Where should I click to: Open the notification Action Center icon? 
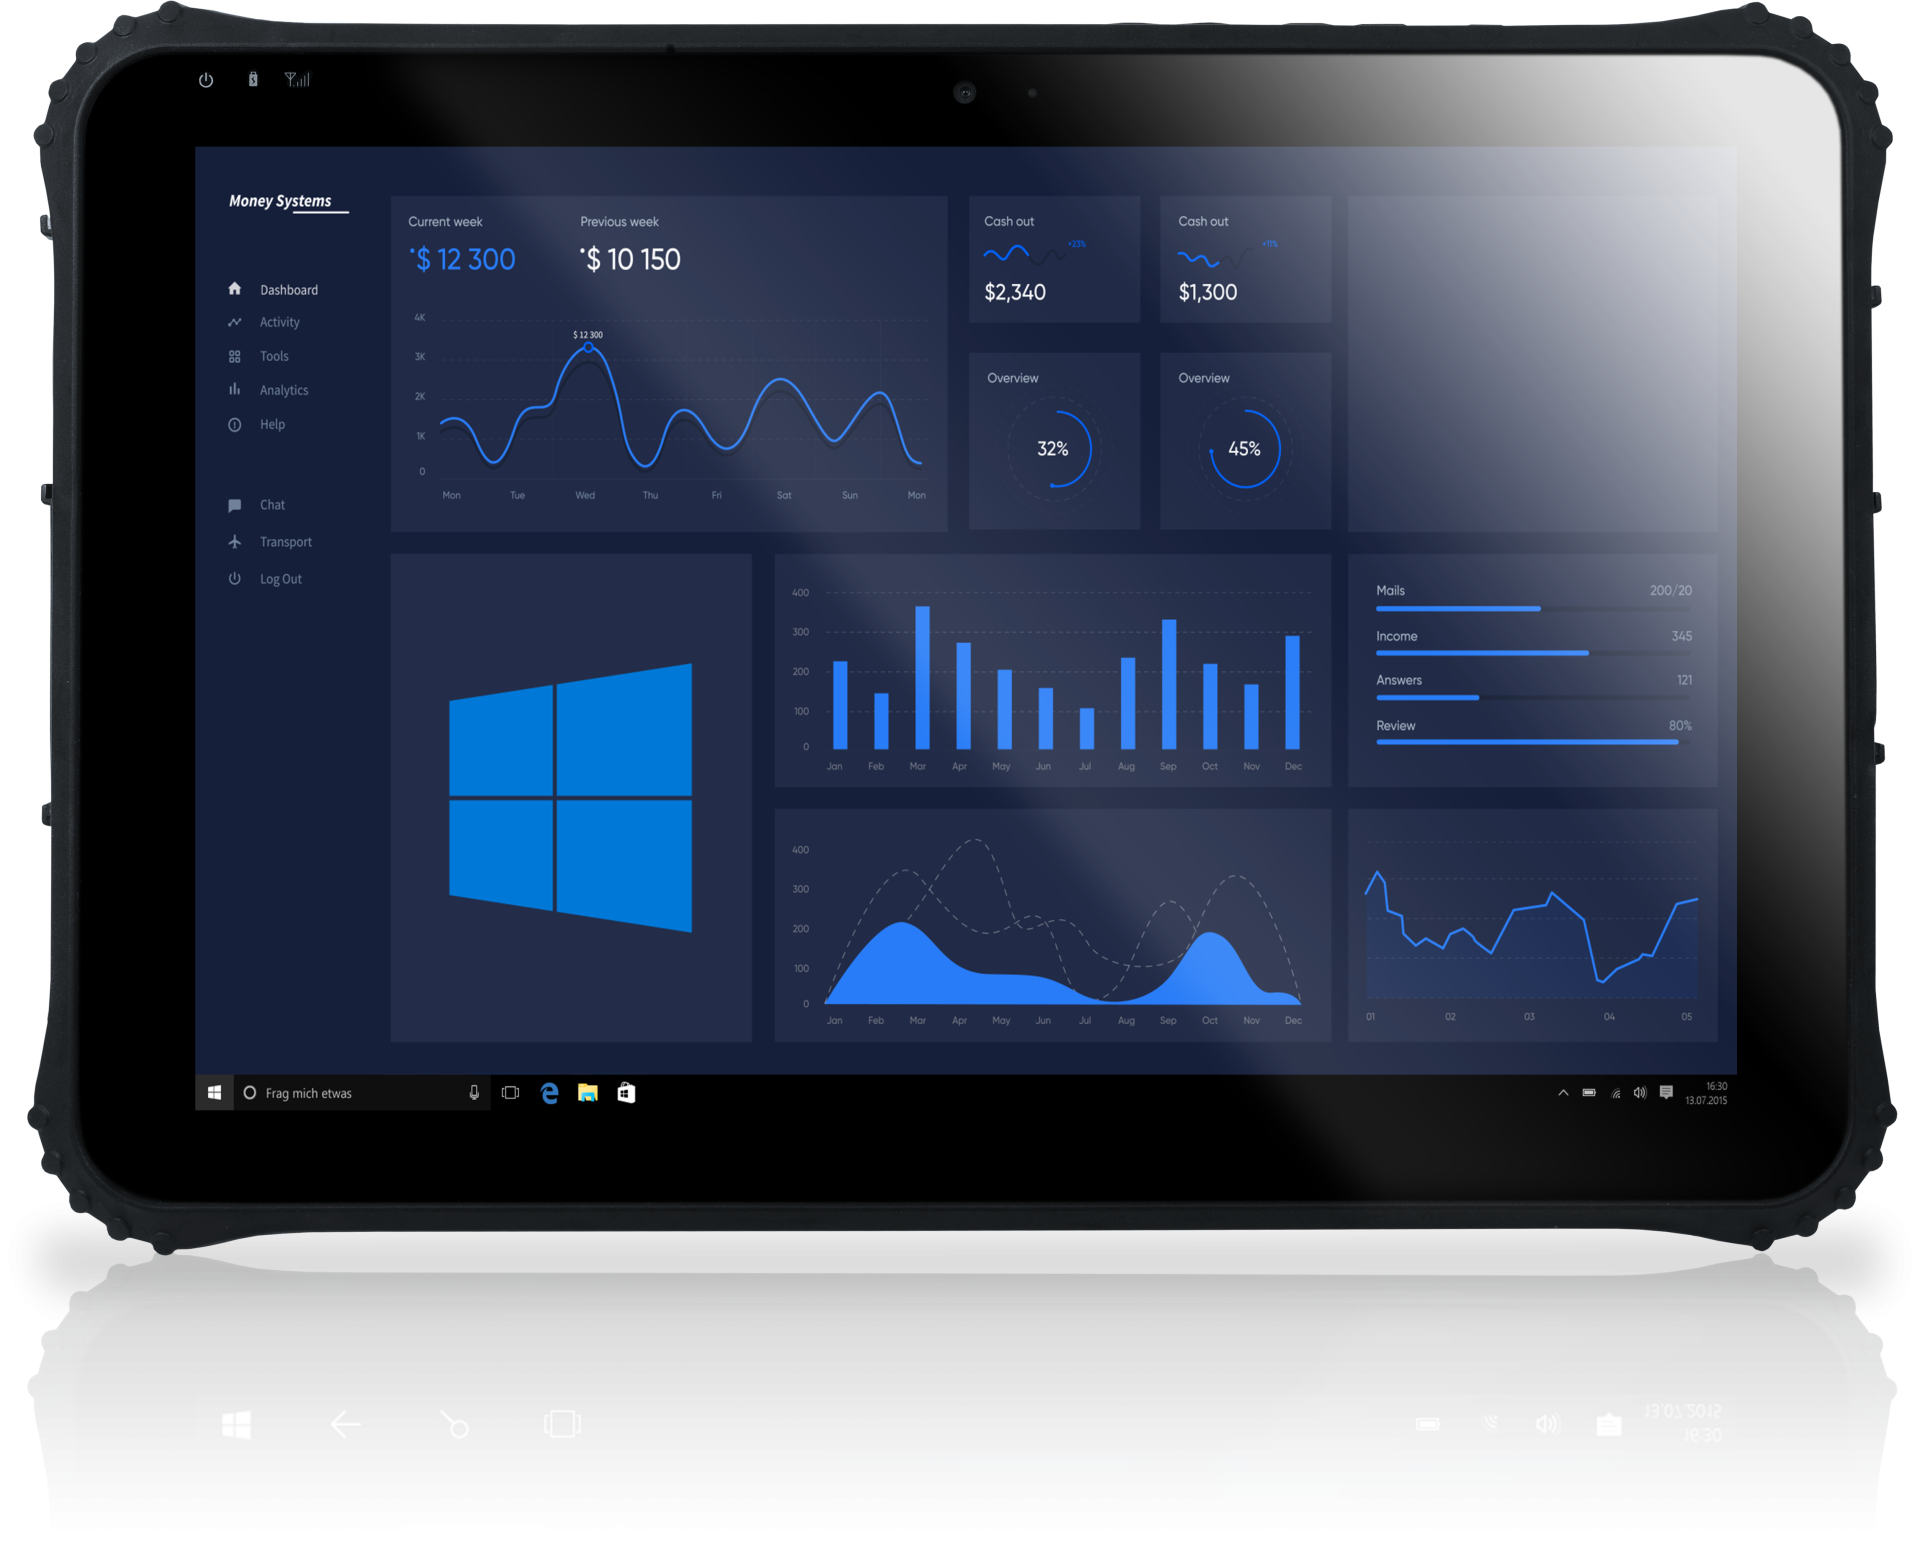(x=1666, y=1093)
